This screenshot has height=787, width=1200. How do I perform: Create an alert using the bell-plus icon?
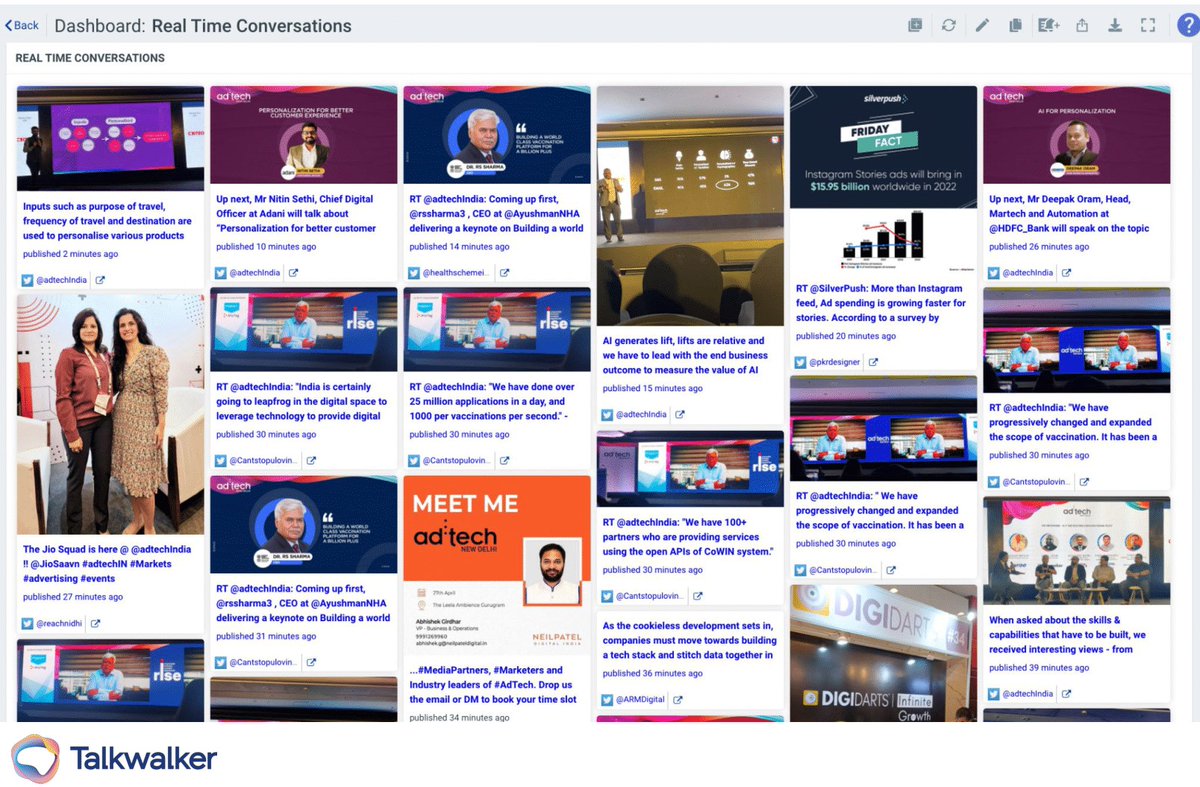pyautogui.click(x=1048, y=26)
